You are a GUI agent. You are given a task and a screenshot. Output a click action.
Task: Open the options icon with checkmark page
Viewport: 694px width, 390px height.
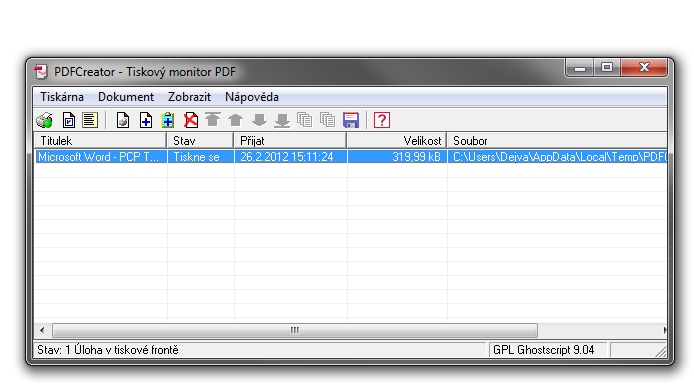click(69, 120)
